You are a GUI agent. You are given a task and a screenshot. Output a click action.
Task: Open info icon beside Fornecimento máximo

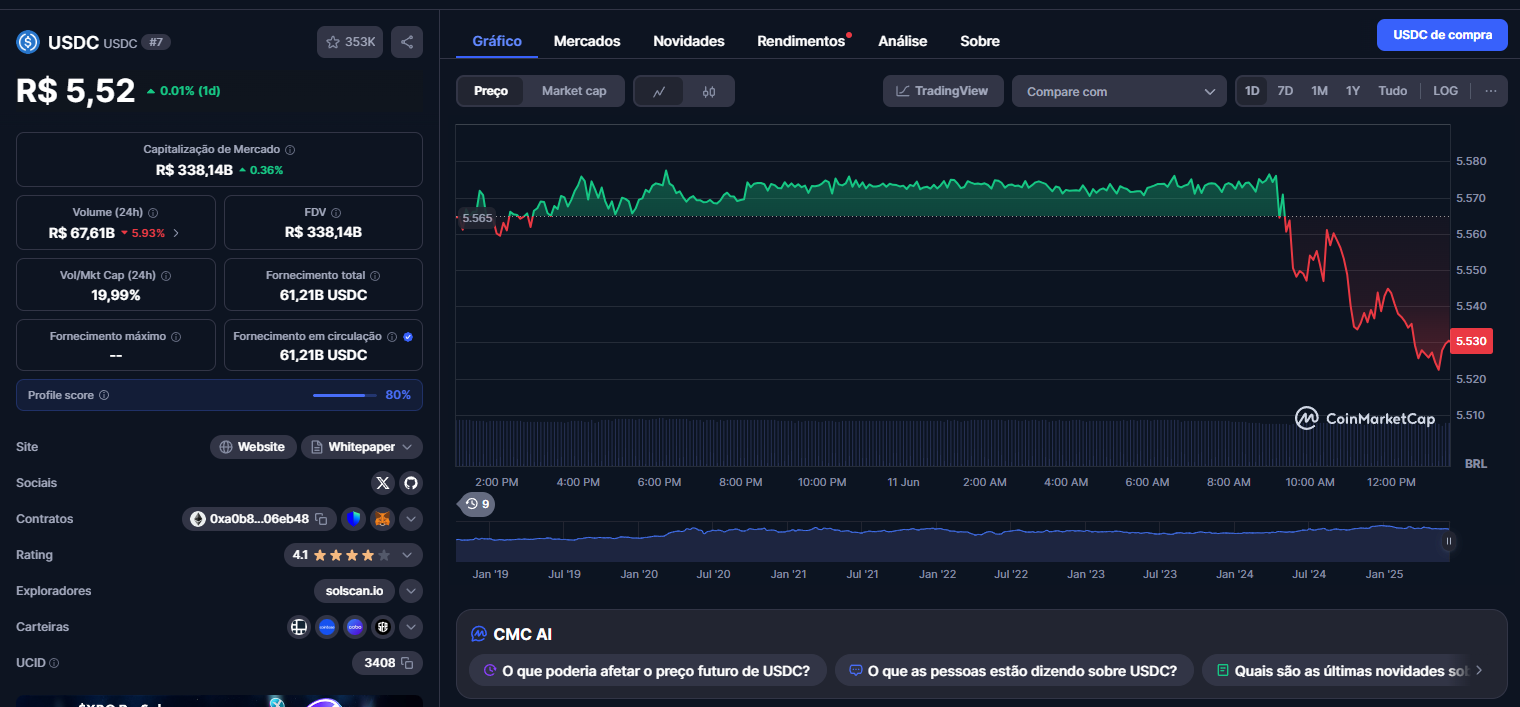[176, 337]
